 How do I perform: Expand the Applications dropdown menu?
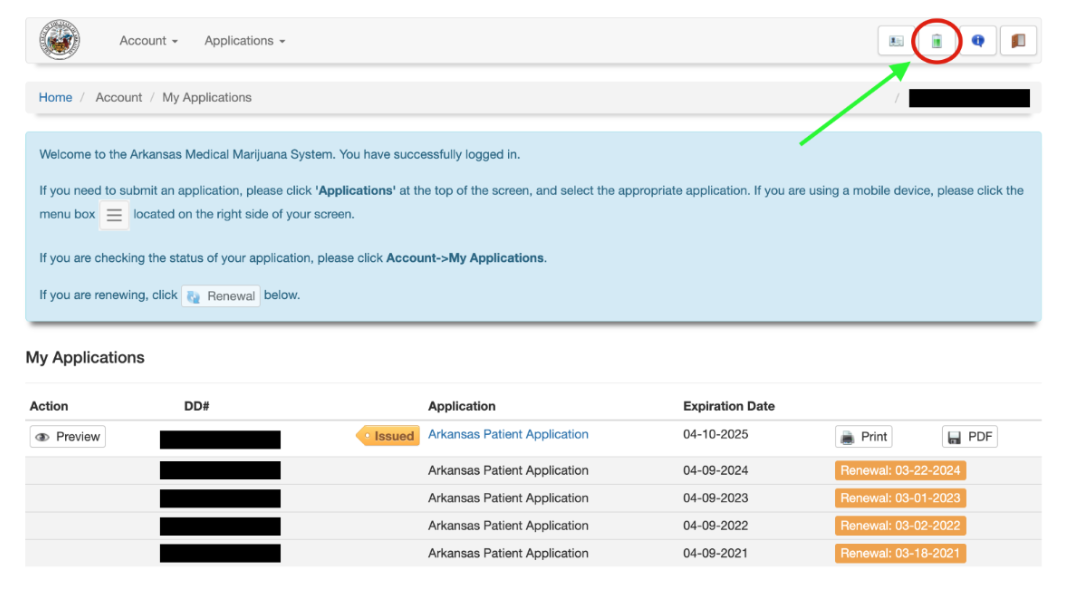coord(245,41)
